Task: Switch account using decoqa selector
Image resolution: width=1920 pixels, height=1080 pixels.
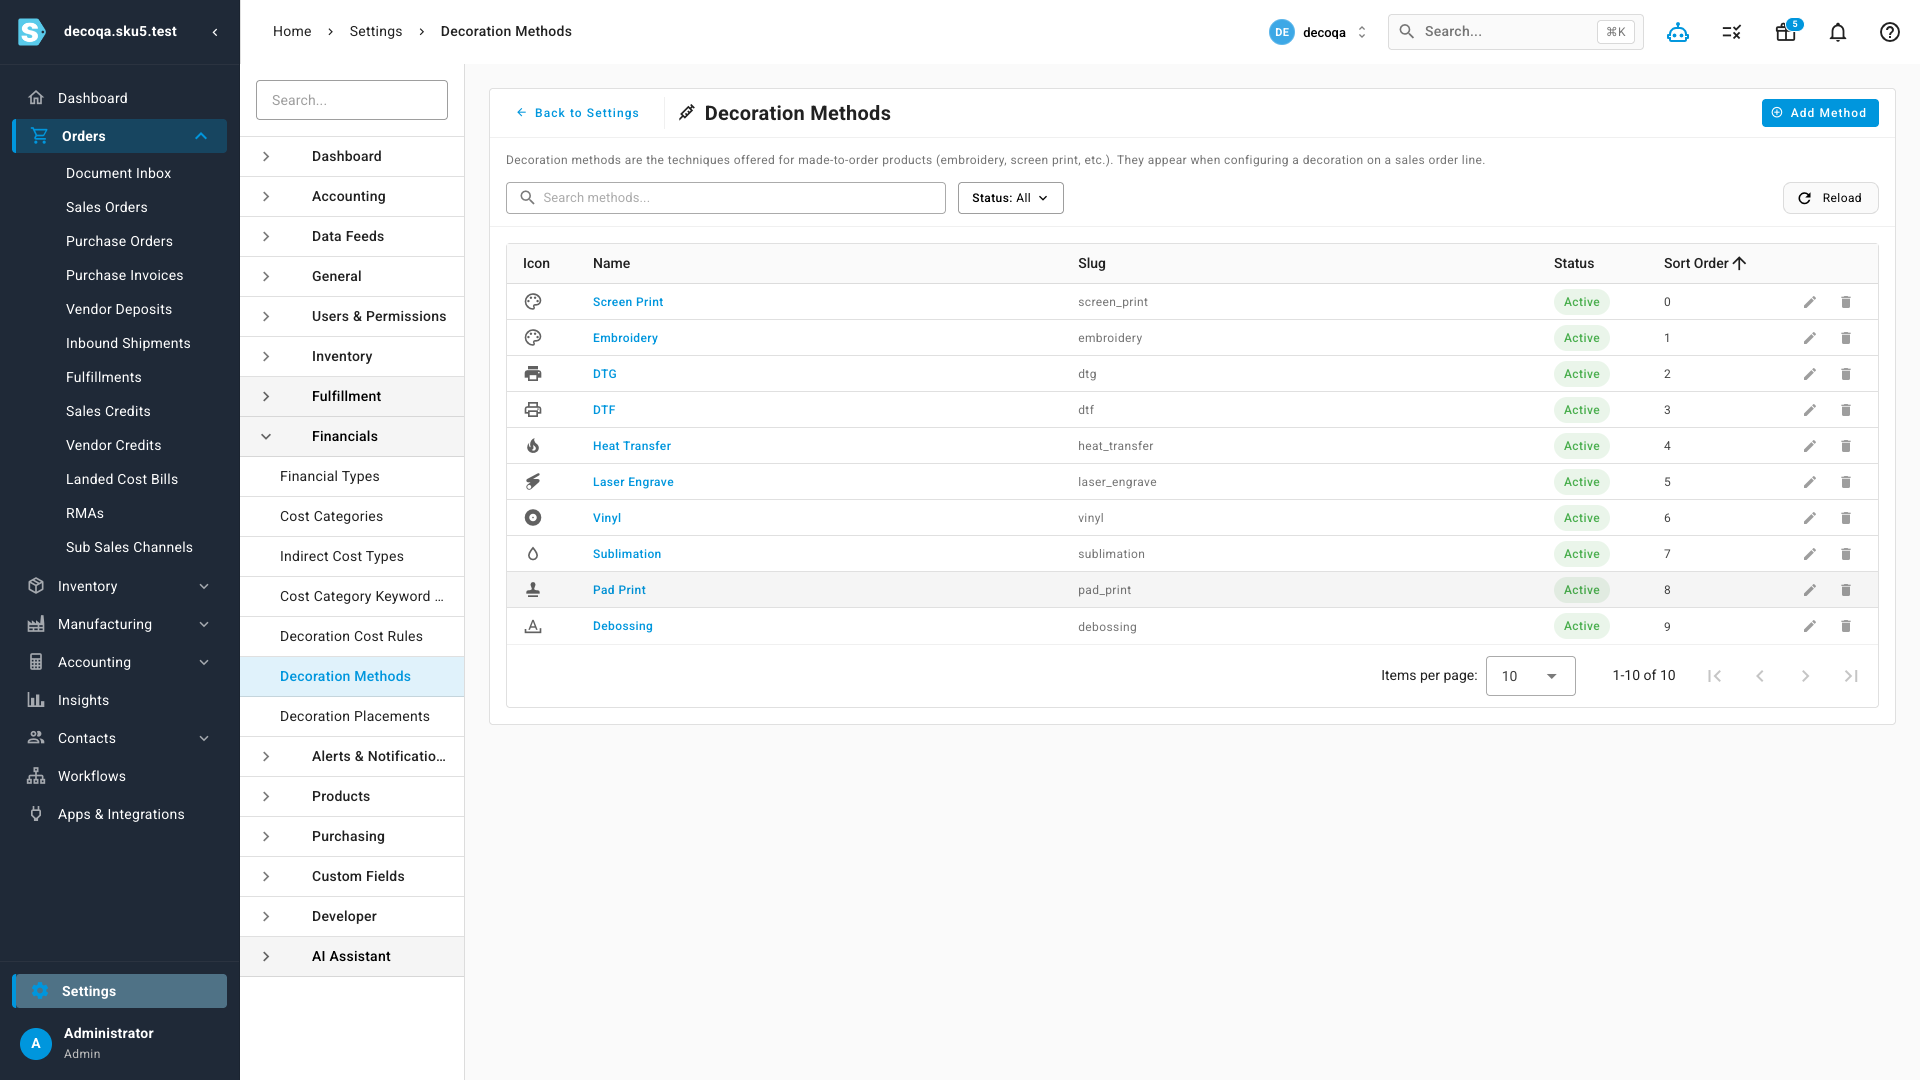Action: (x=1318, y=32)
